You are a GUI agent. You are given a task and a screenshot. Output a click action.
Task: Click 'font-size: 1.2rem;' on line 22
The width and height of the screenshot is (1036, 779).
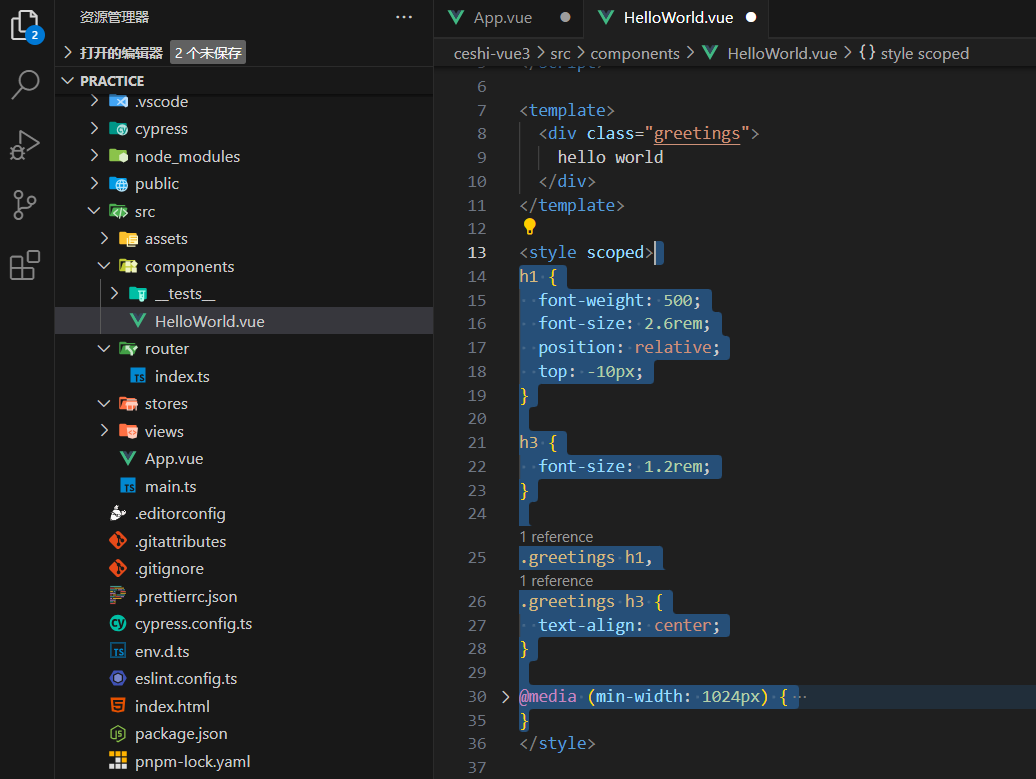click(x=624, y=466)
